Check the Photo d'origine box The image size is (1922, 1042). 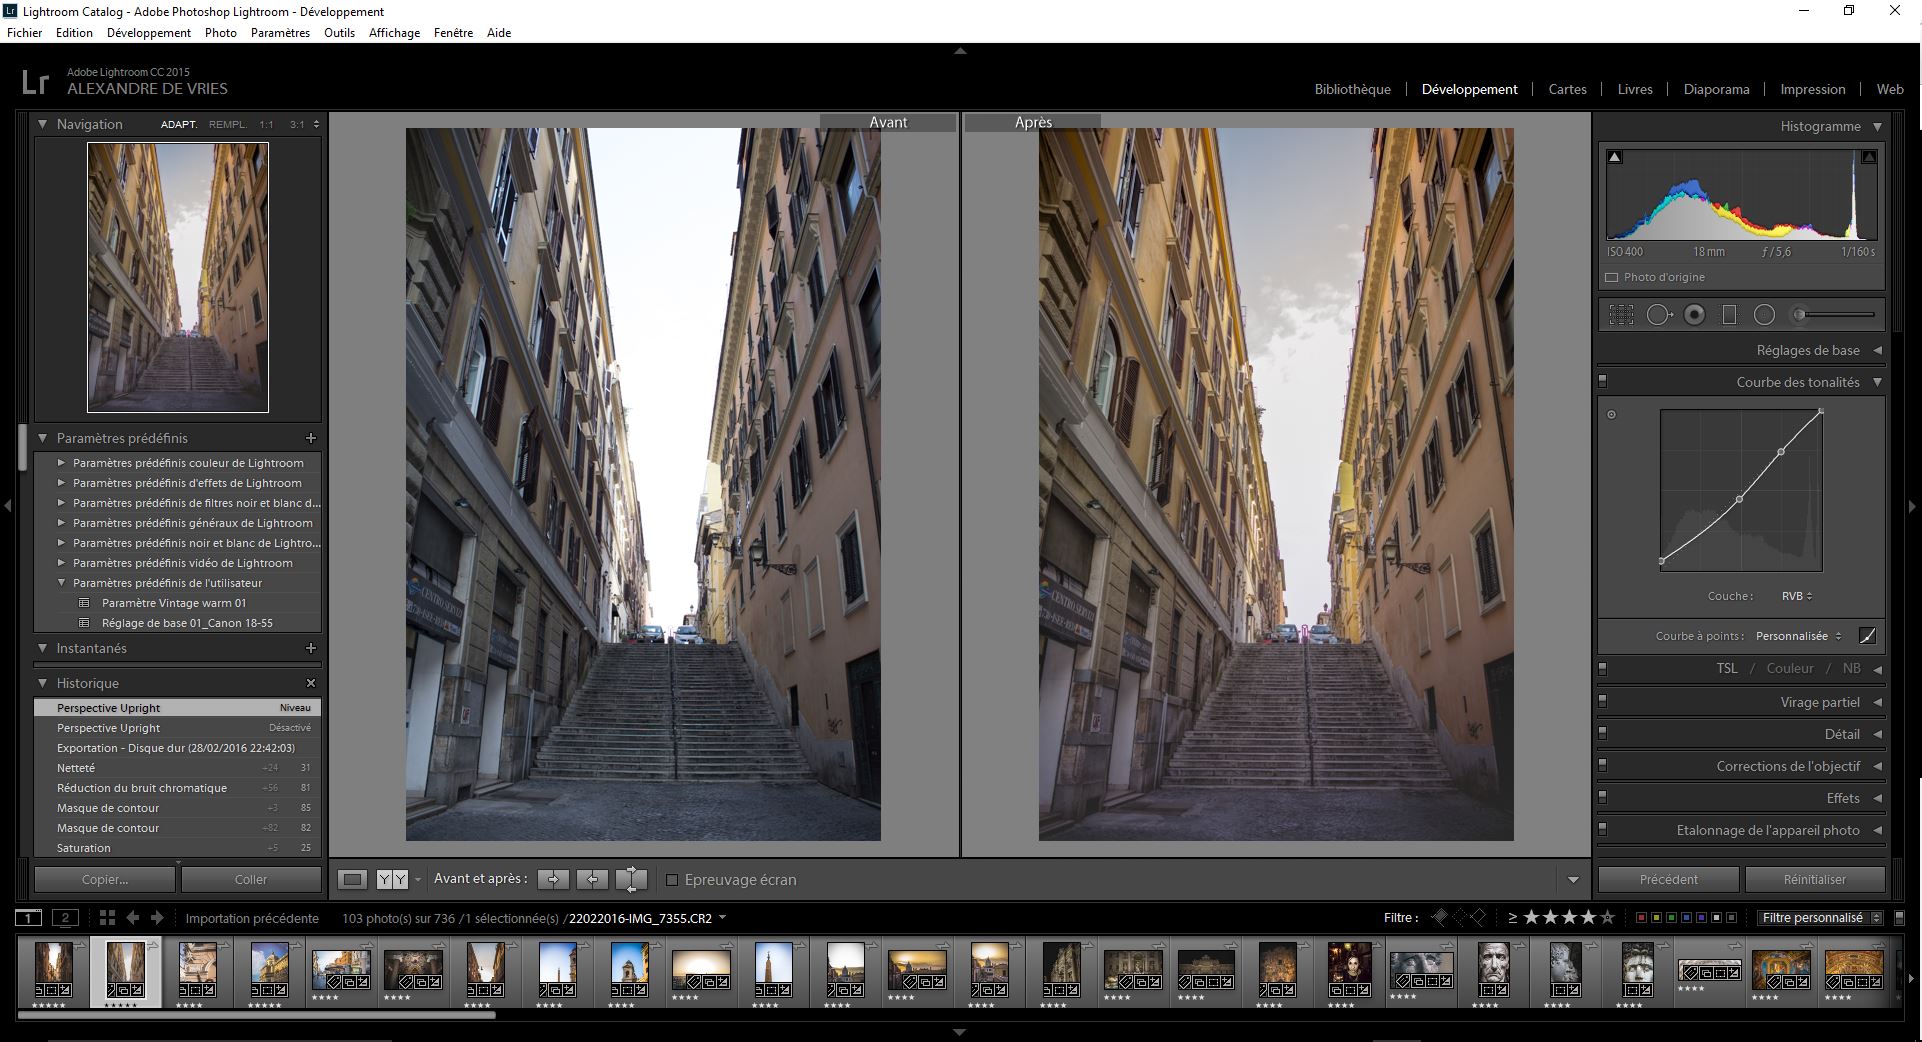tap(1611, 277)
